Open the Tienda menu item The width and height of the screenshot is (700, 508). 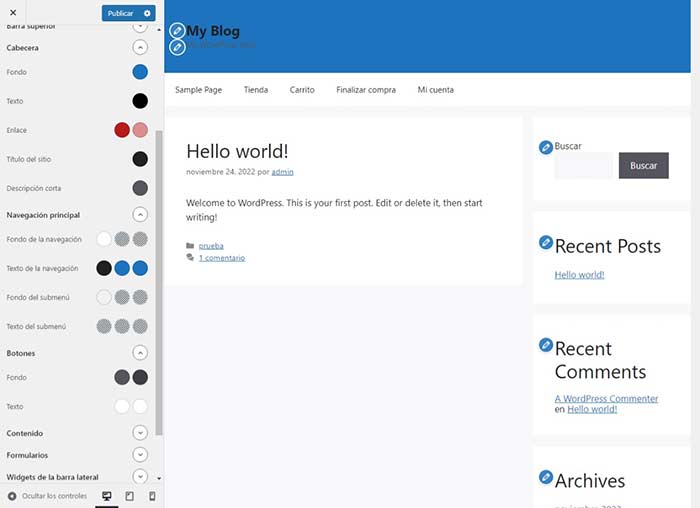(x=256, y=90)
